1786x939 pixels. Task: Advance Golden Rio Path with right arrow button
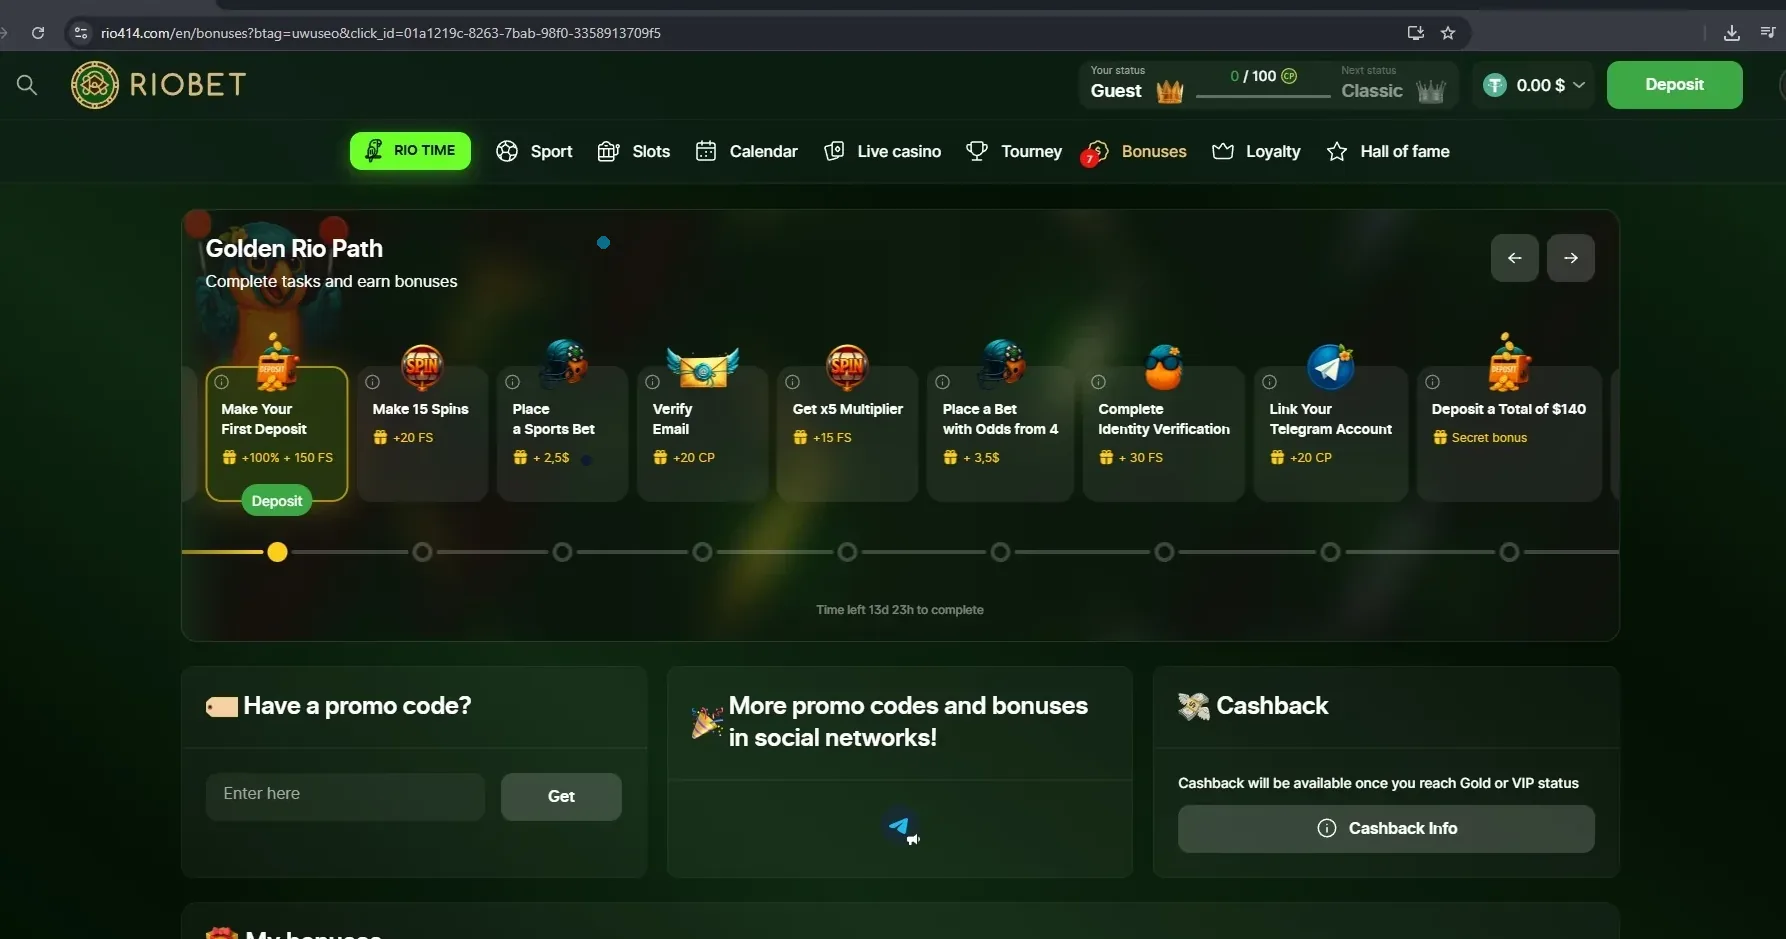[1571, 258]
